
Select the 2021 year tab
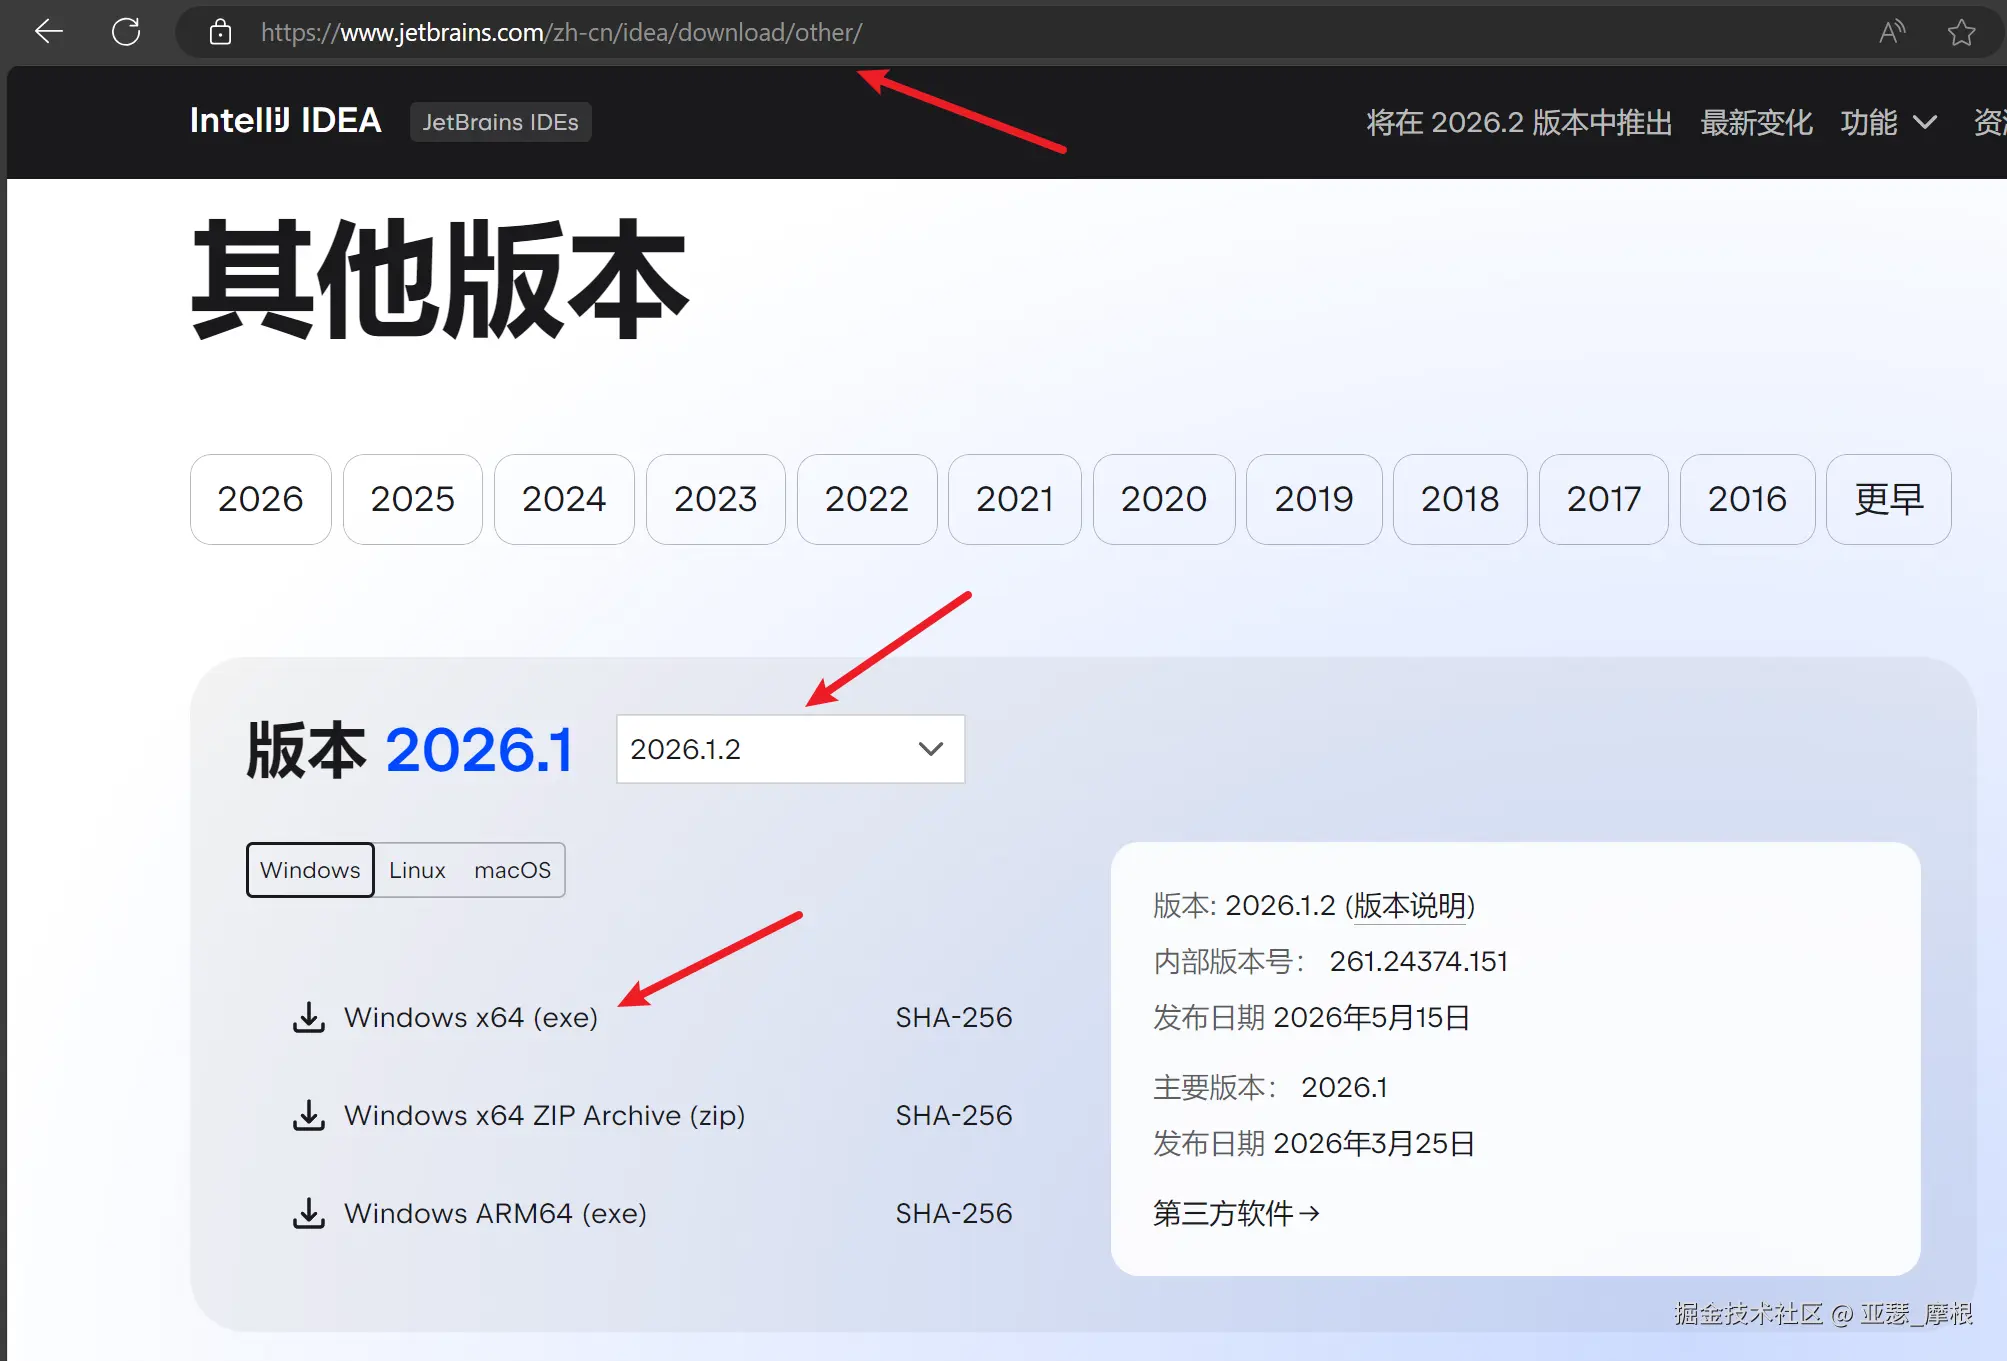pyautogui.click(x=1014, y=499)
